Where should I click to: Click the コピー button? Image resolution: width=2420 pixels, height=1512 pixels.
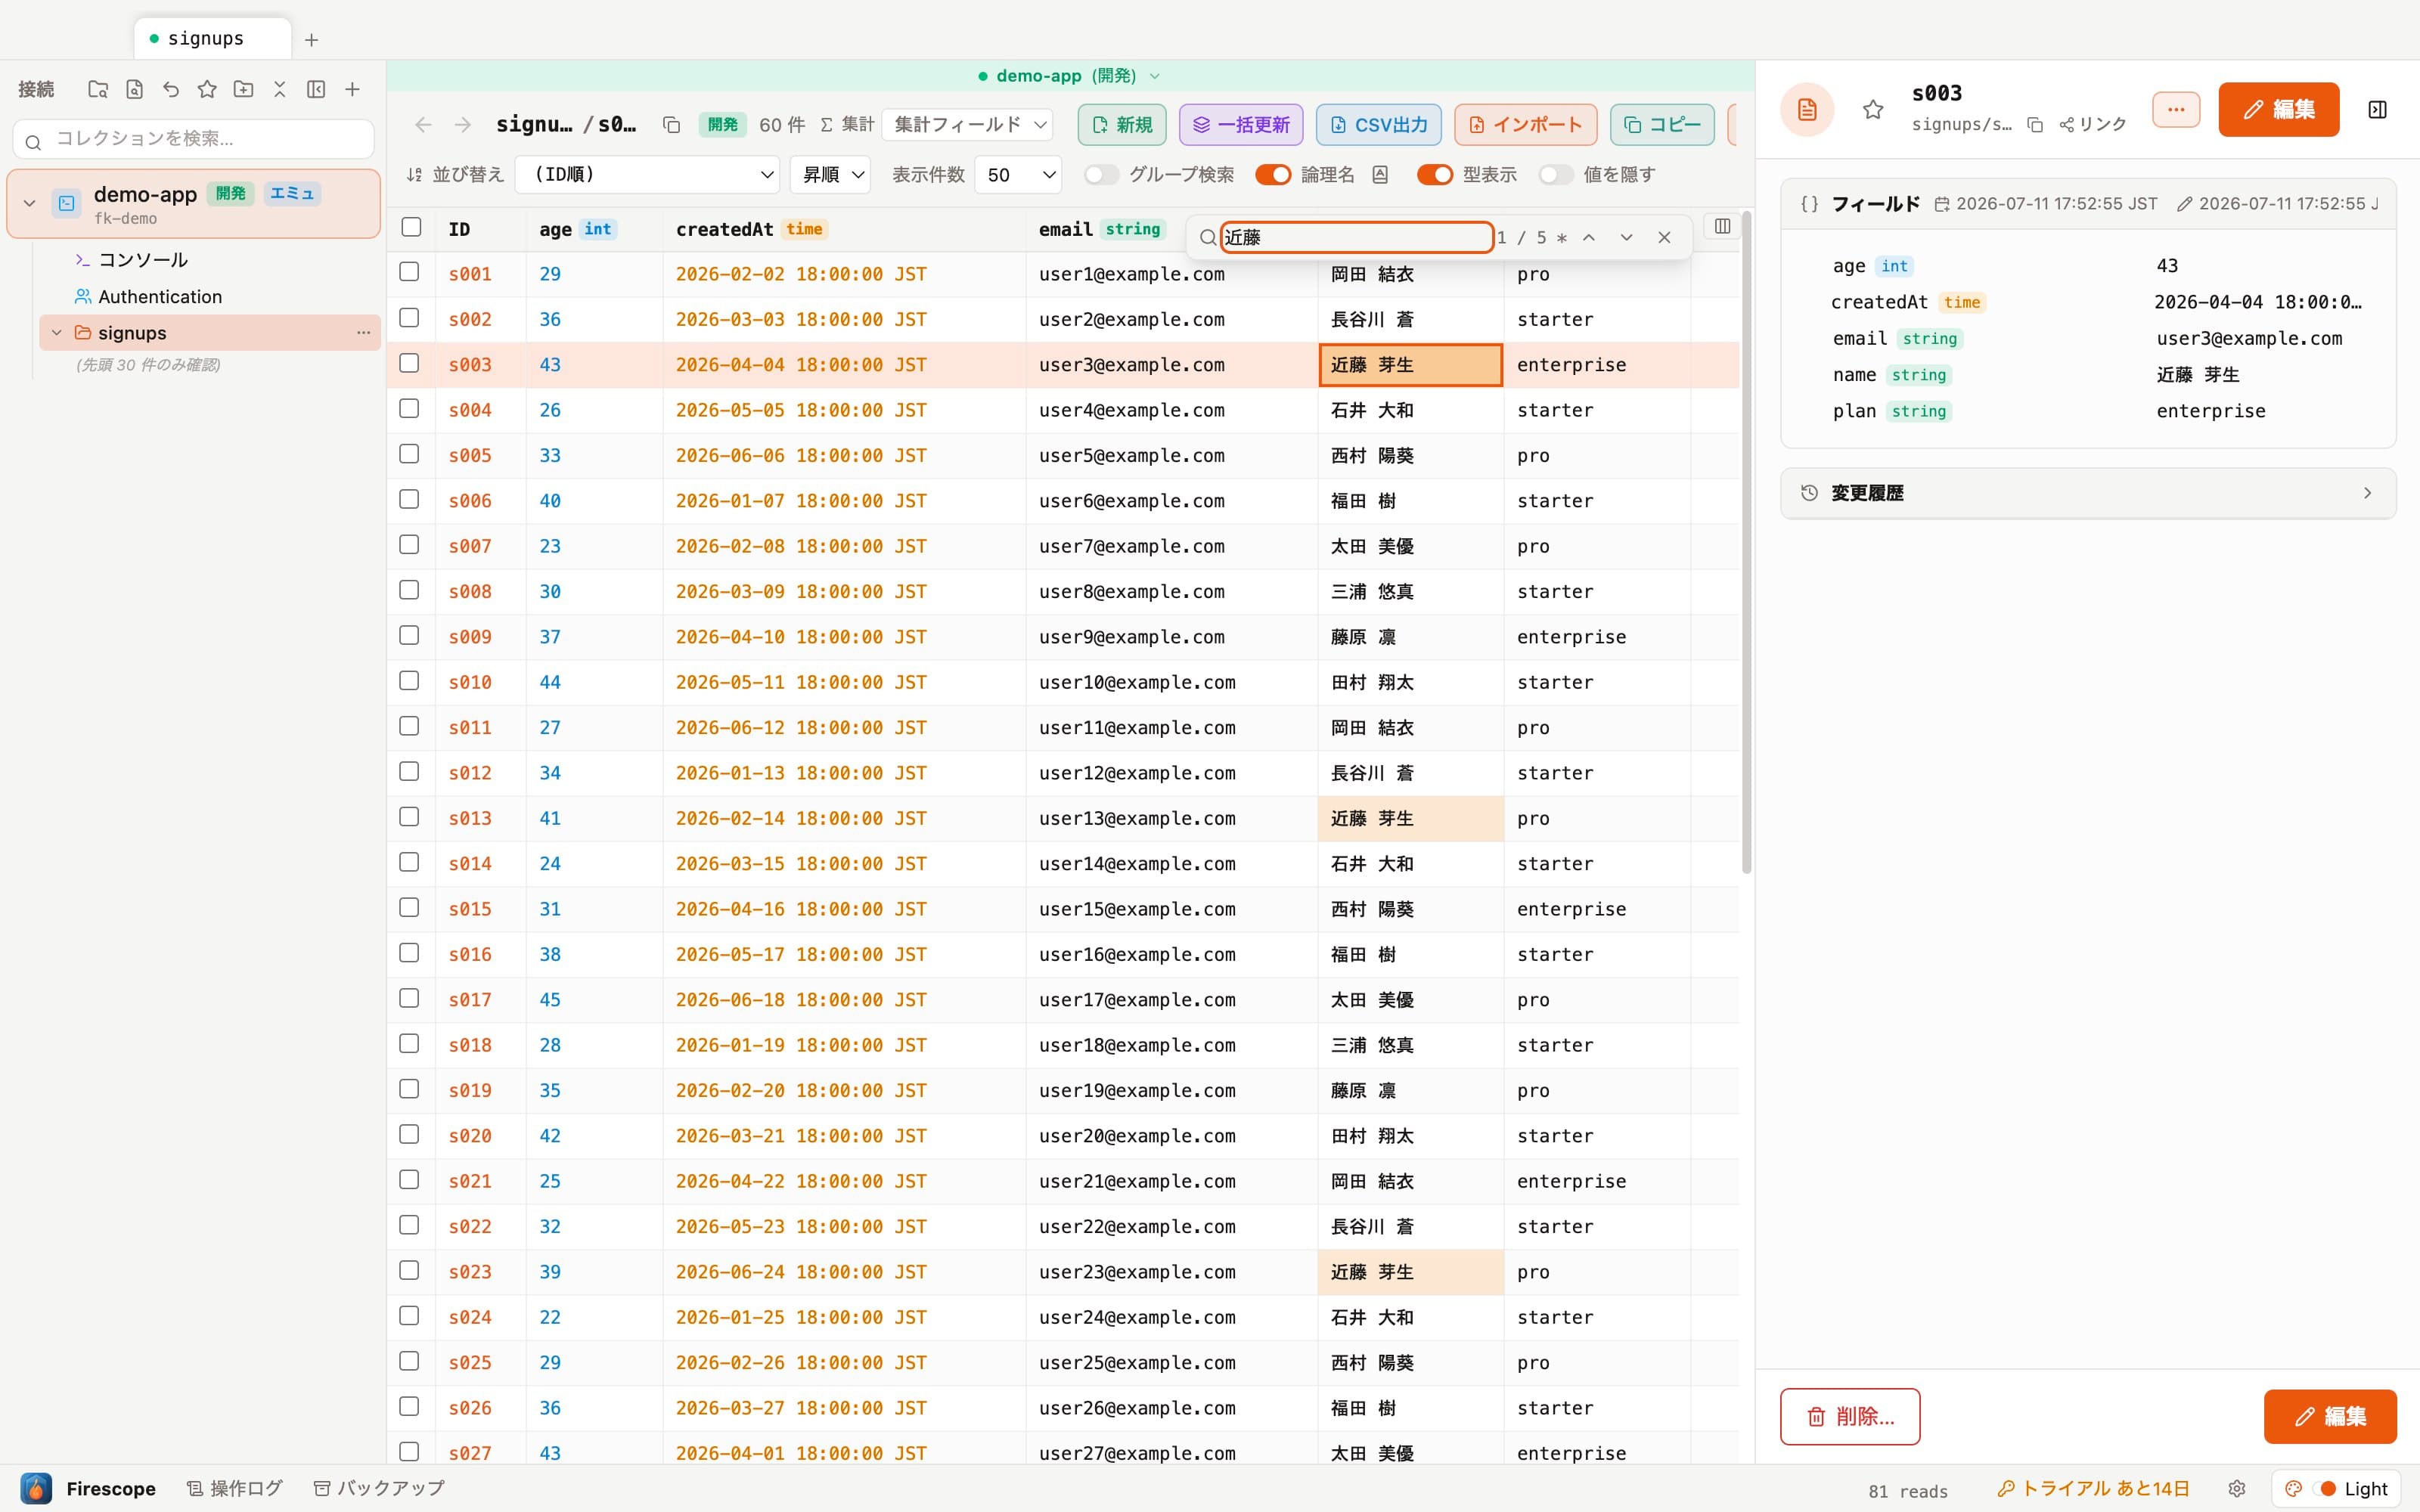point(1663,124)
